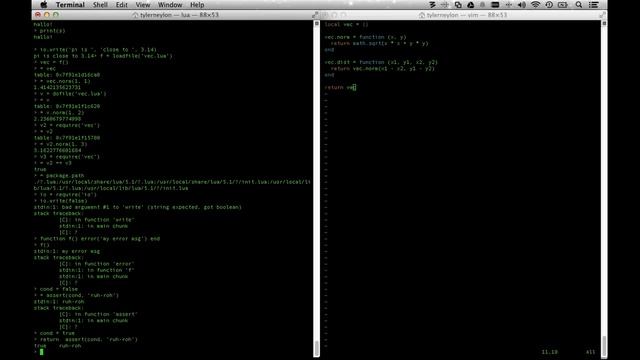Click the 'vec.dist = function' line
Viewport: 640px width, 360px height.
click(x=381, y=62)
